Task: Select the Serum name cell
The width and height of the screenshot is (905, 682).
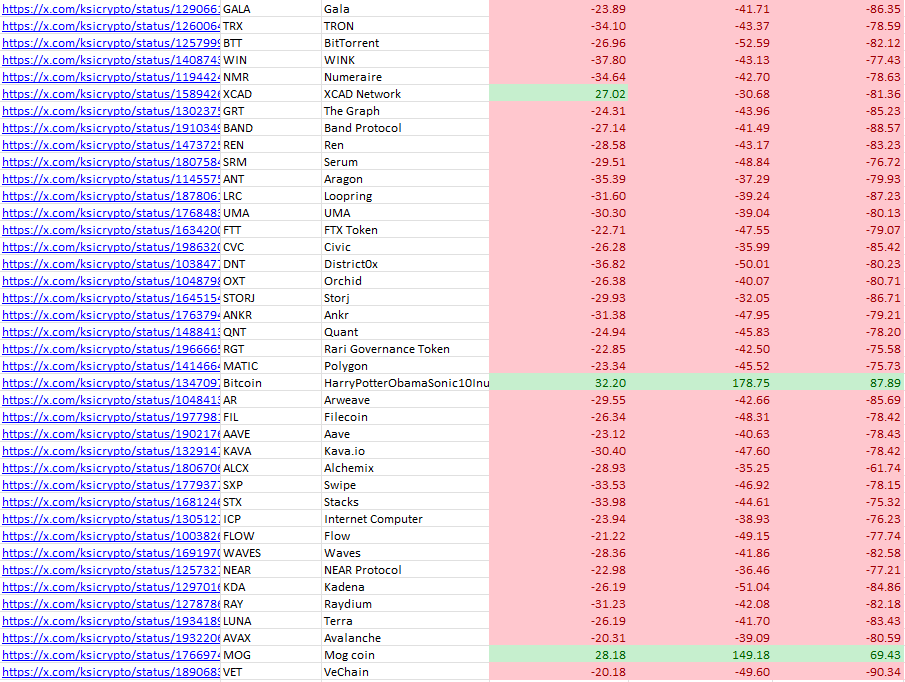Action: (405, 162)
